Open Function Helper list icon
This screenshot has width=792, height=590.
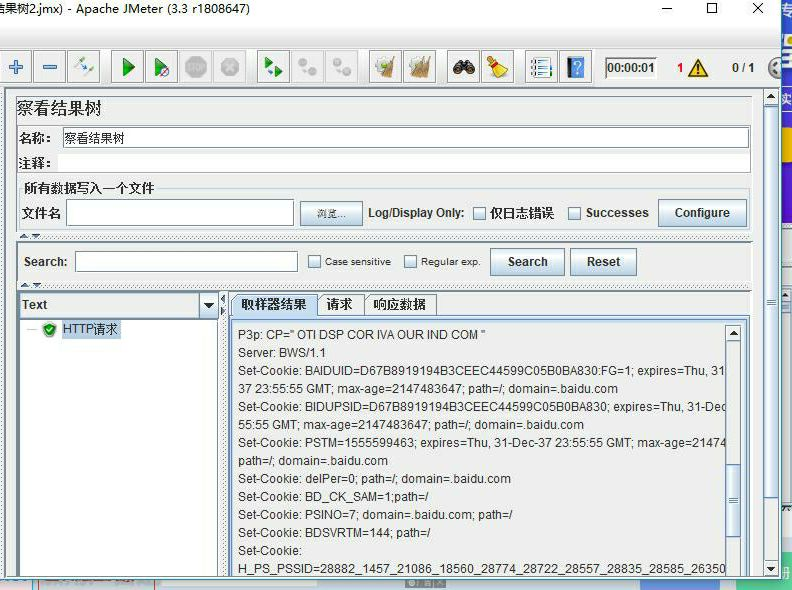pos(541,67)
